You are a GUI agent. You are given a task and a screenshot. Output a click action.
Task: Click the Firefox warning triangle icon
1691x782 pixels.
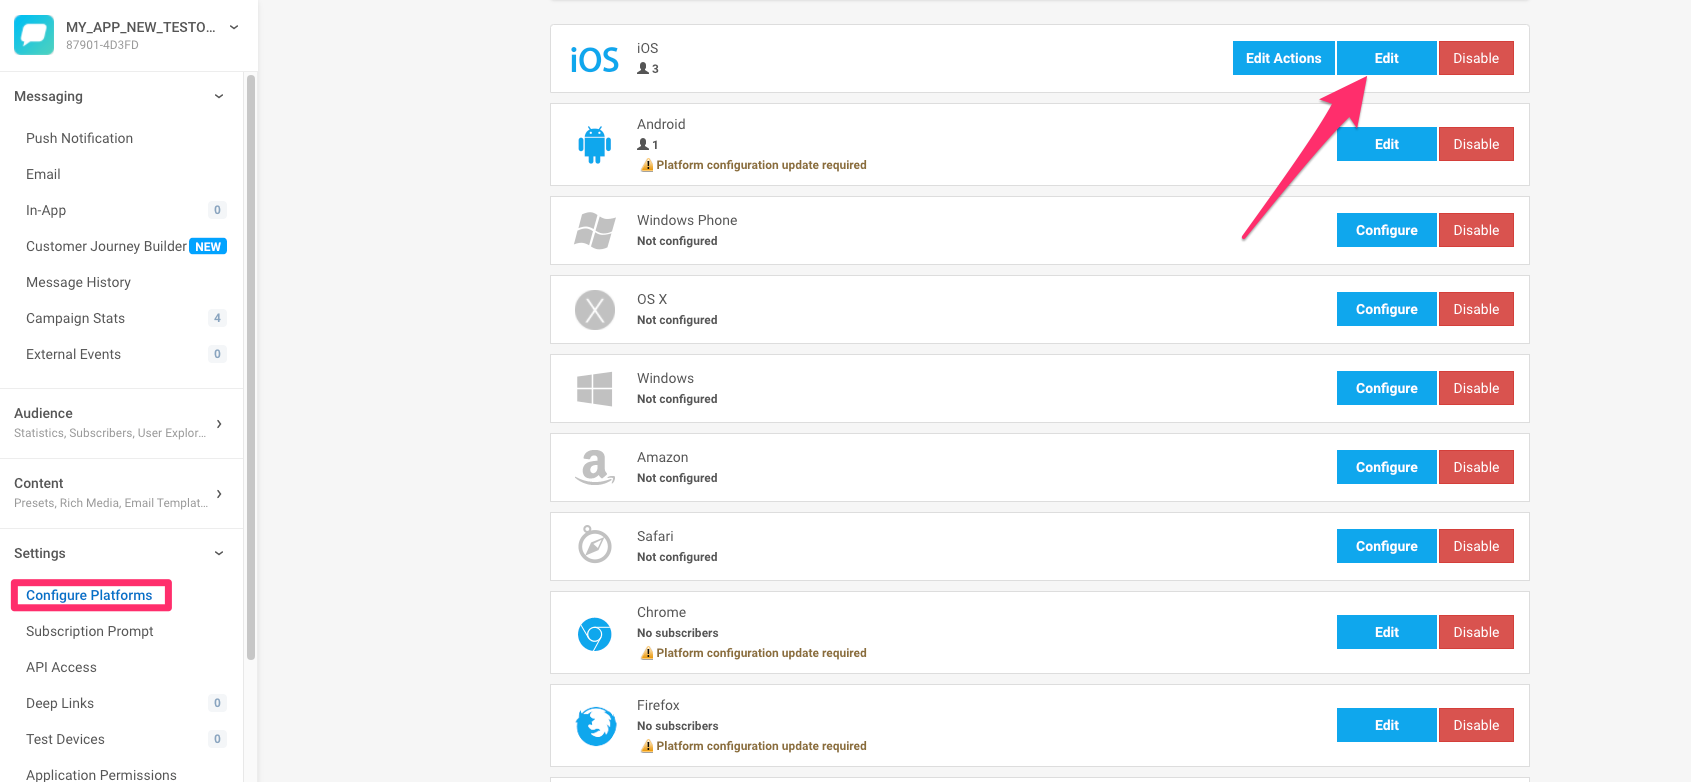[647, 747]
